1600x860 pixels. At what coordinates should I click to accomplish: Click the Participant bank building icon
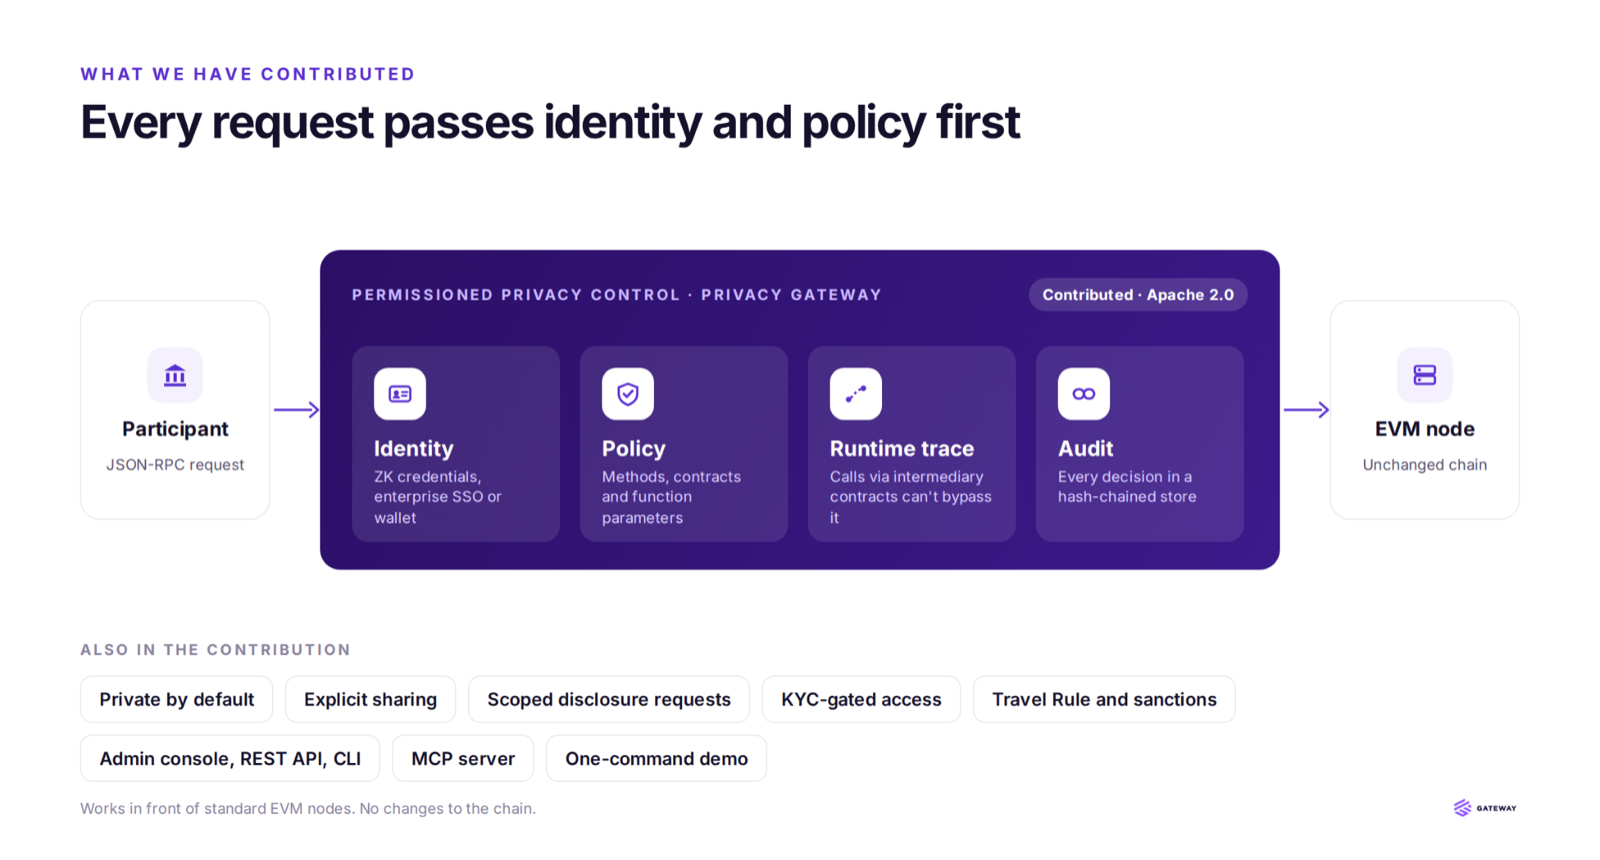pyautogui.click(x=175, y=375)
